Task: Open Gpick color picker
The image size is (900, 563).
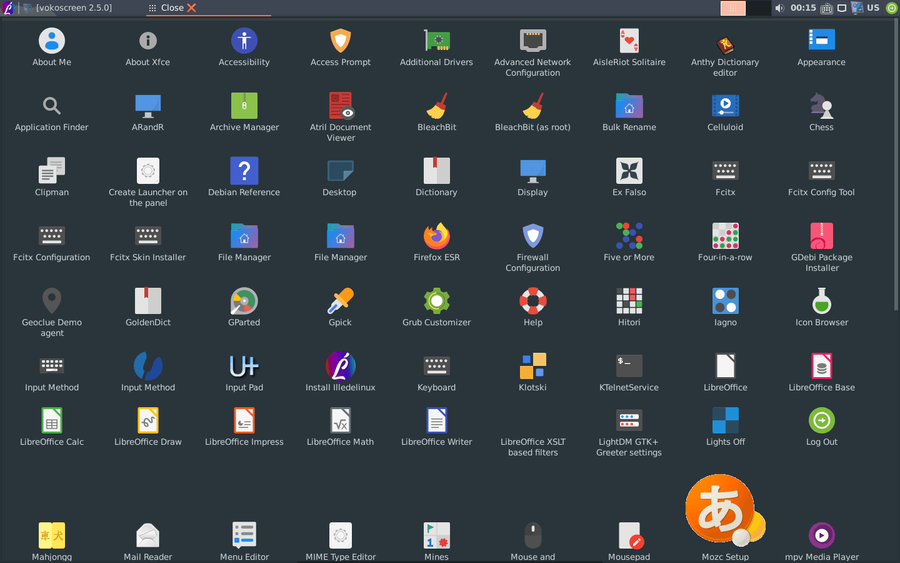Action: tap(340, 307)
